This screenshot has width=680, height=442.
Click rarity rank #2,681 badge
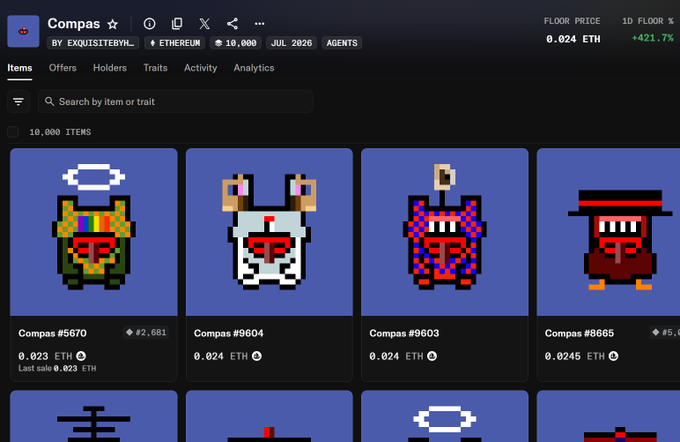146,332
